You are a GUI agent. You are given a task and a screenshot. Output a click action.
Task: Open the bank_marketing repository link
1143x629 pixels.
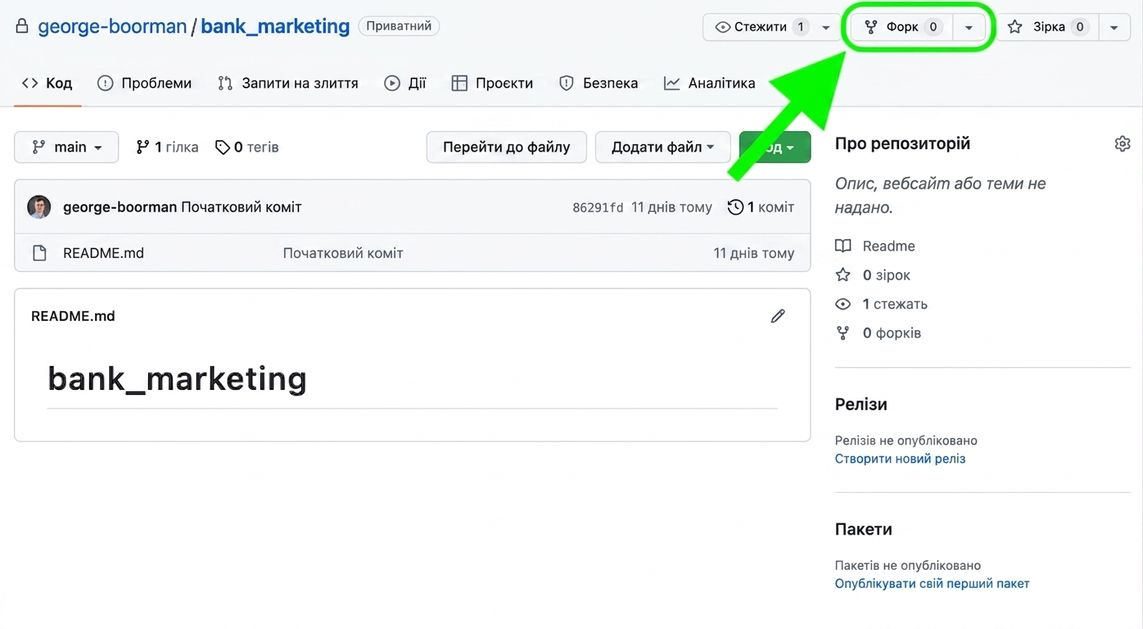pos(275,26)
